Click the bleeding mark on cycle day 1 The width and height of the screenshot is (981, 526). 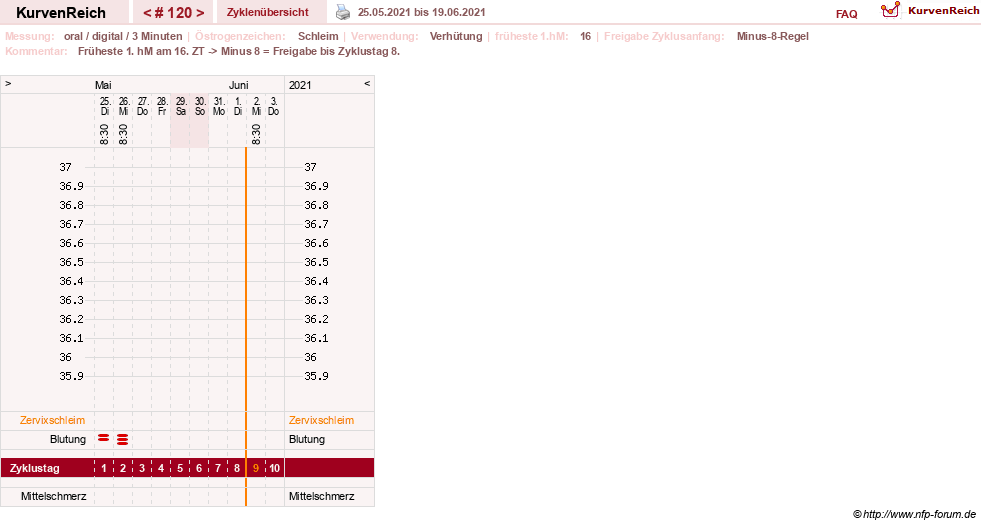104,438
